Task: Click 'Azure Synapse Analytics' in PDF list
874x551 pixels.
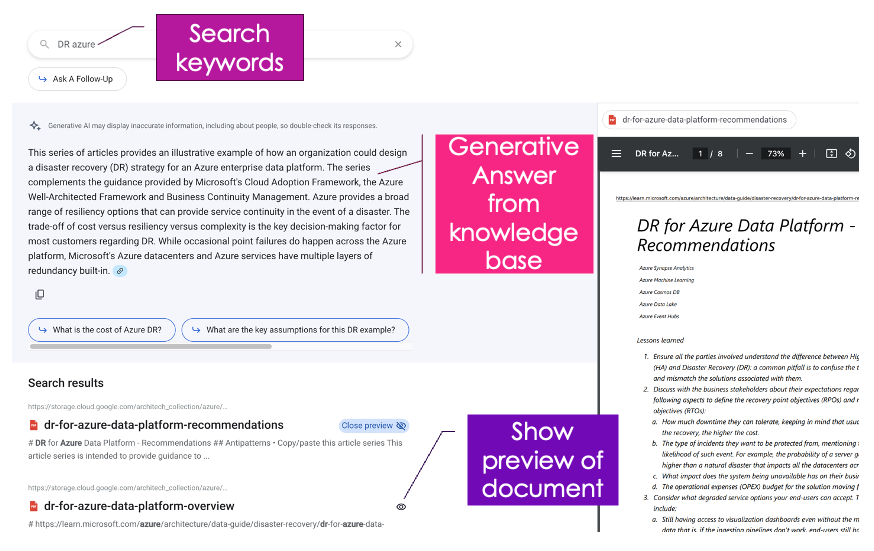Action: (x=666, y=269)
